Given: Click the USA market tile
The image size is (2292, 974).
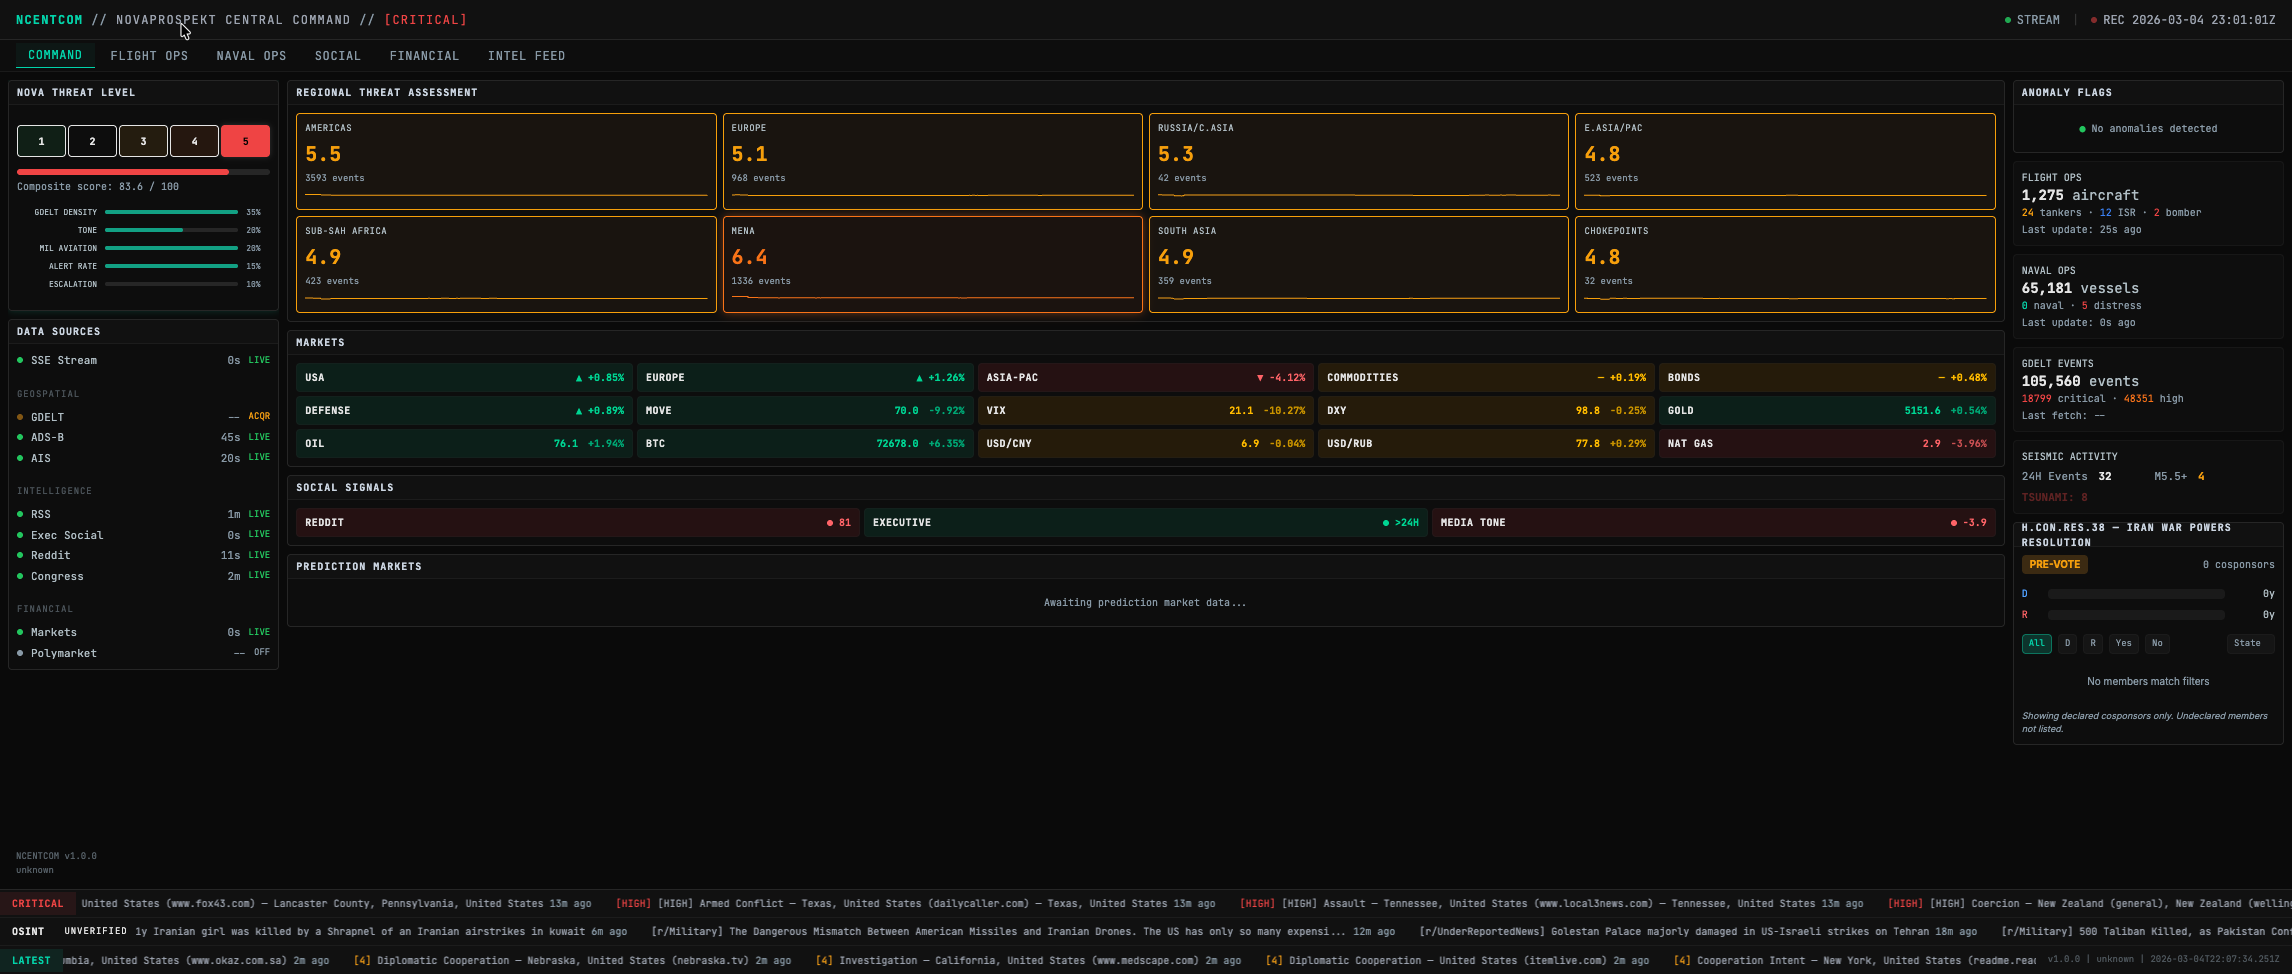Looking at the screenshot, I should (x=464, y=378).
